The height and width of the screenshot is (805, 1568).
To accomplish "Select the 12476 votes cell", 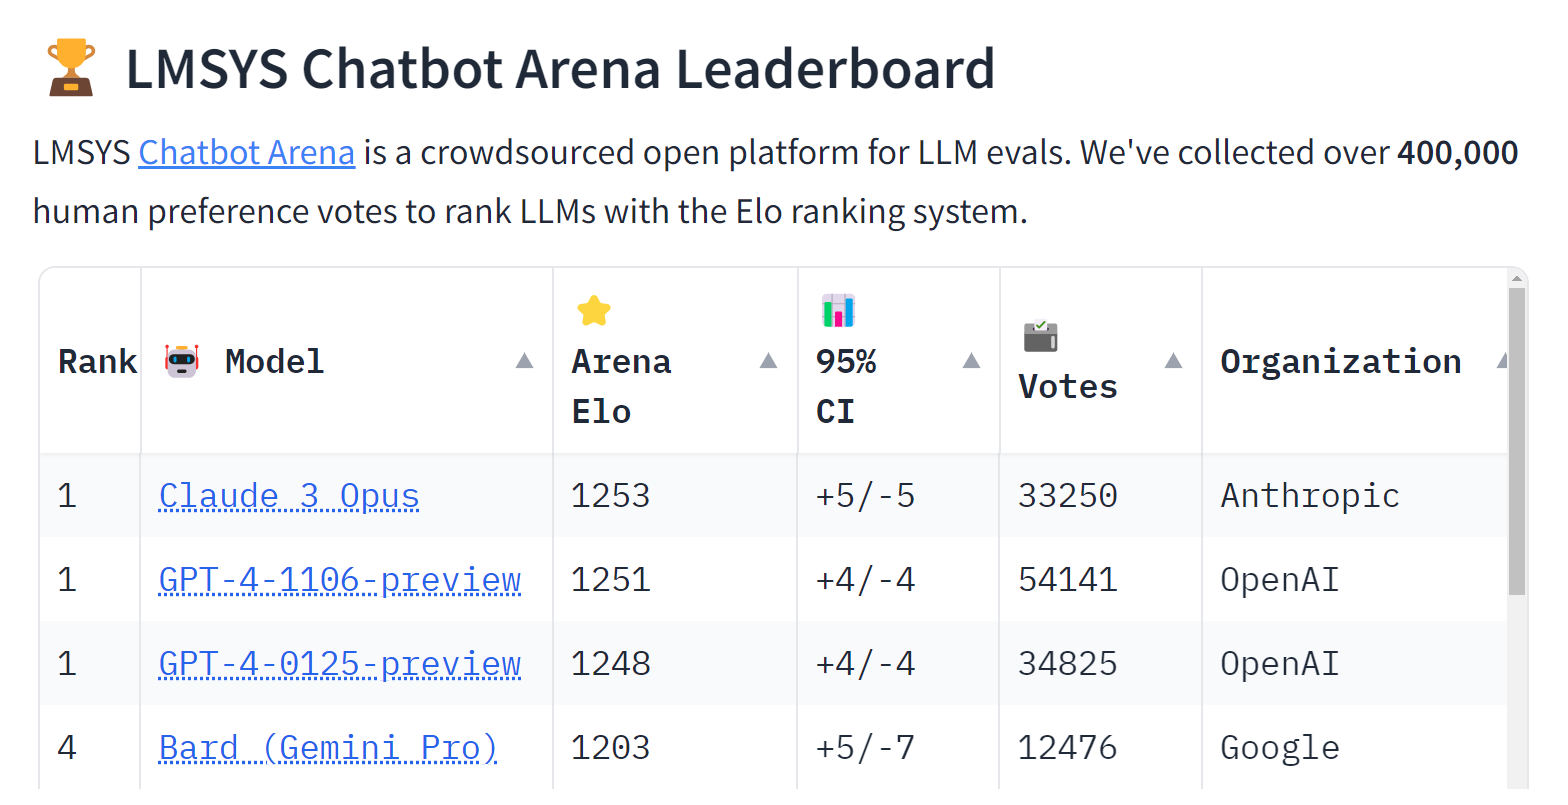I will pyautogui.click(x=1067, y=748).
